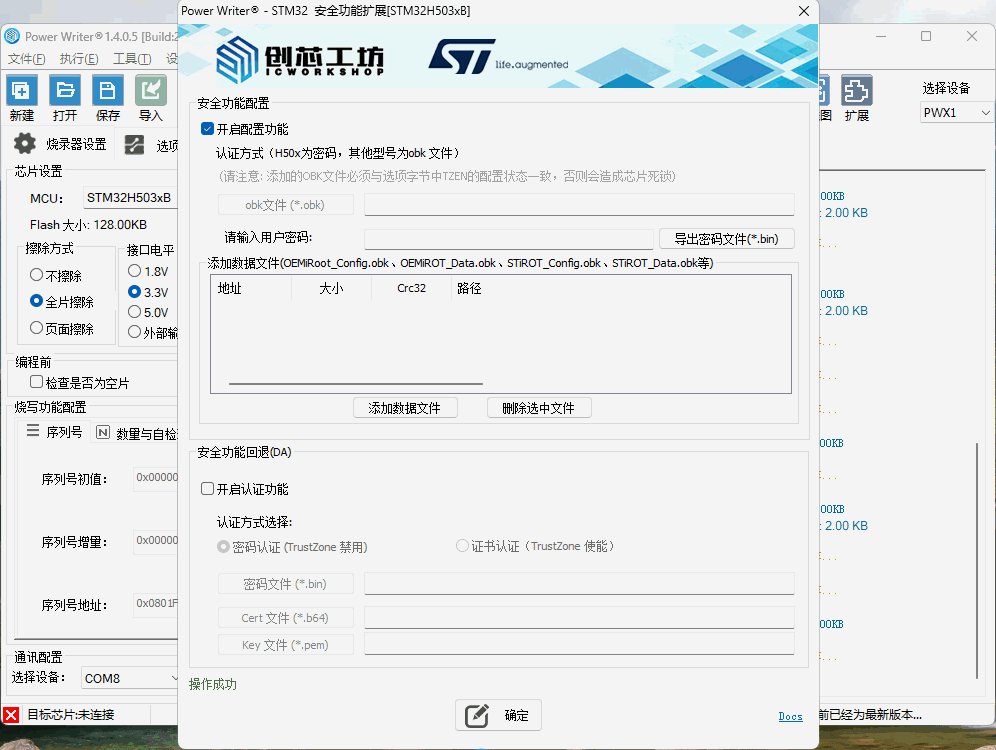Screen dimensions: 996x750
Task: Click the 保存 (Save) disk icon
Action: click(108, 91)
